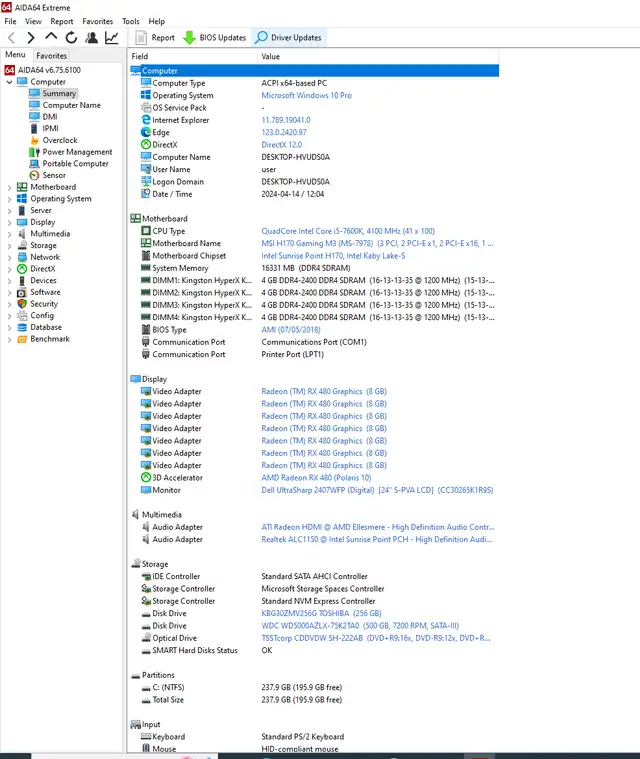Refresh the report with the Refresh icon

point(71,37)
